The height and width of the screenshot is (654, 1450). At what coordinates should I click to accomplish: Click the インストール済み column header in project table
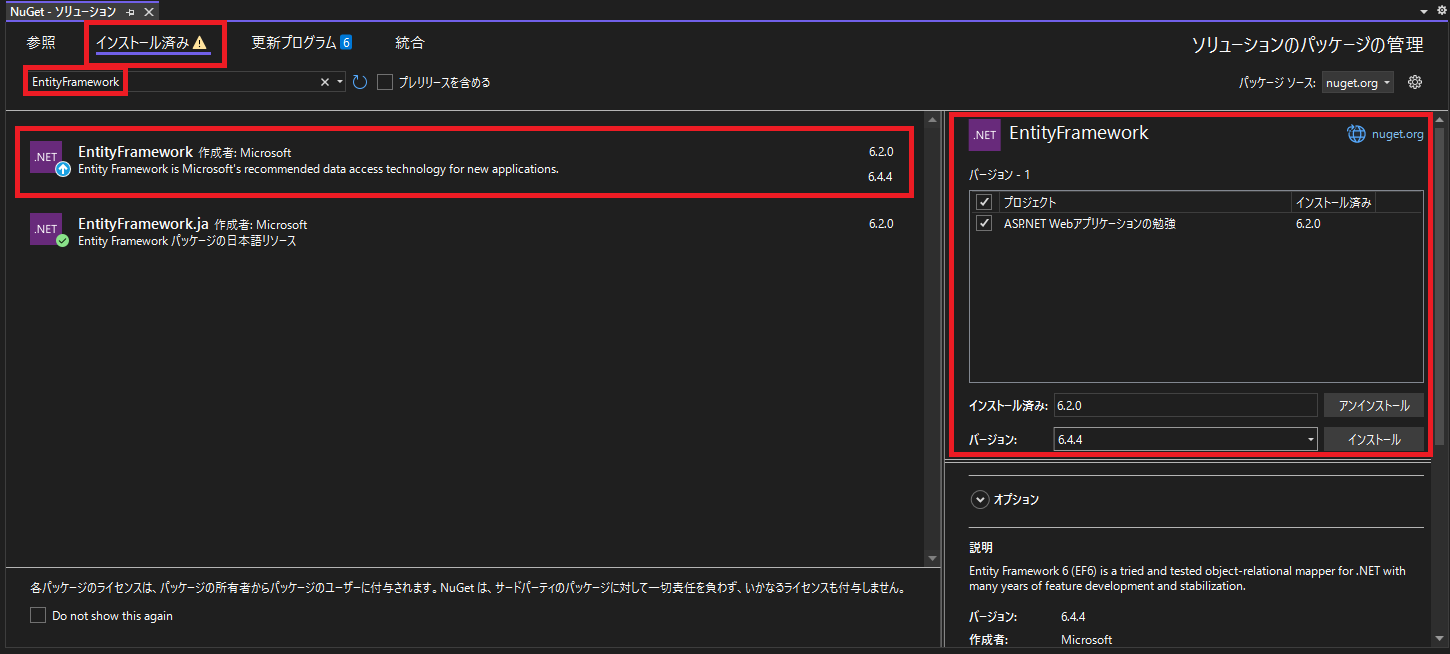pyautogui.click(x=1333, y=202)
